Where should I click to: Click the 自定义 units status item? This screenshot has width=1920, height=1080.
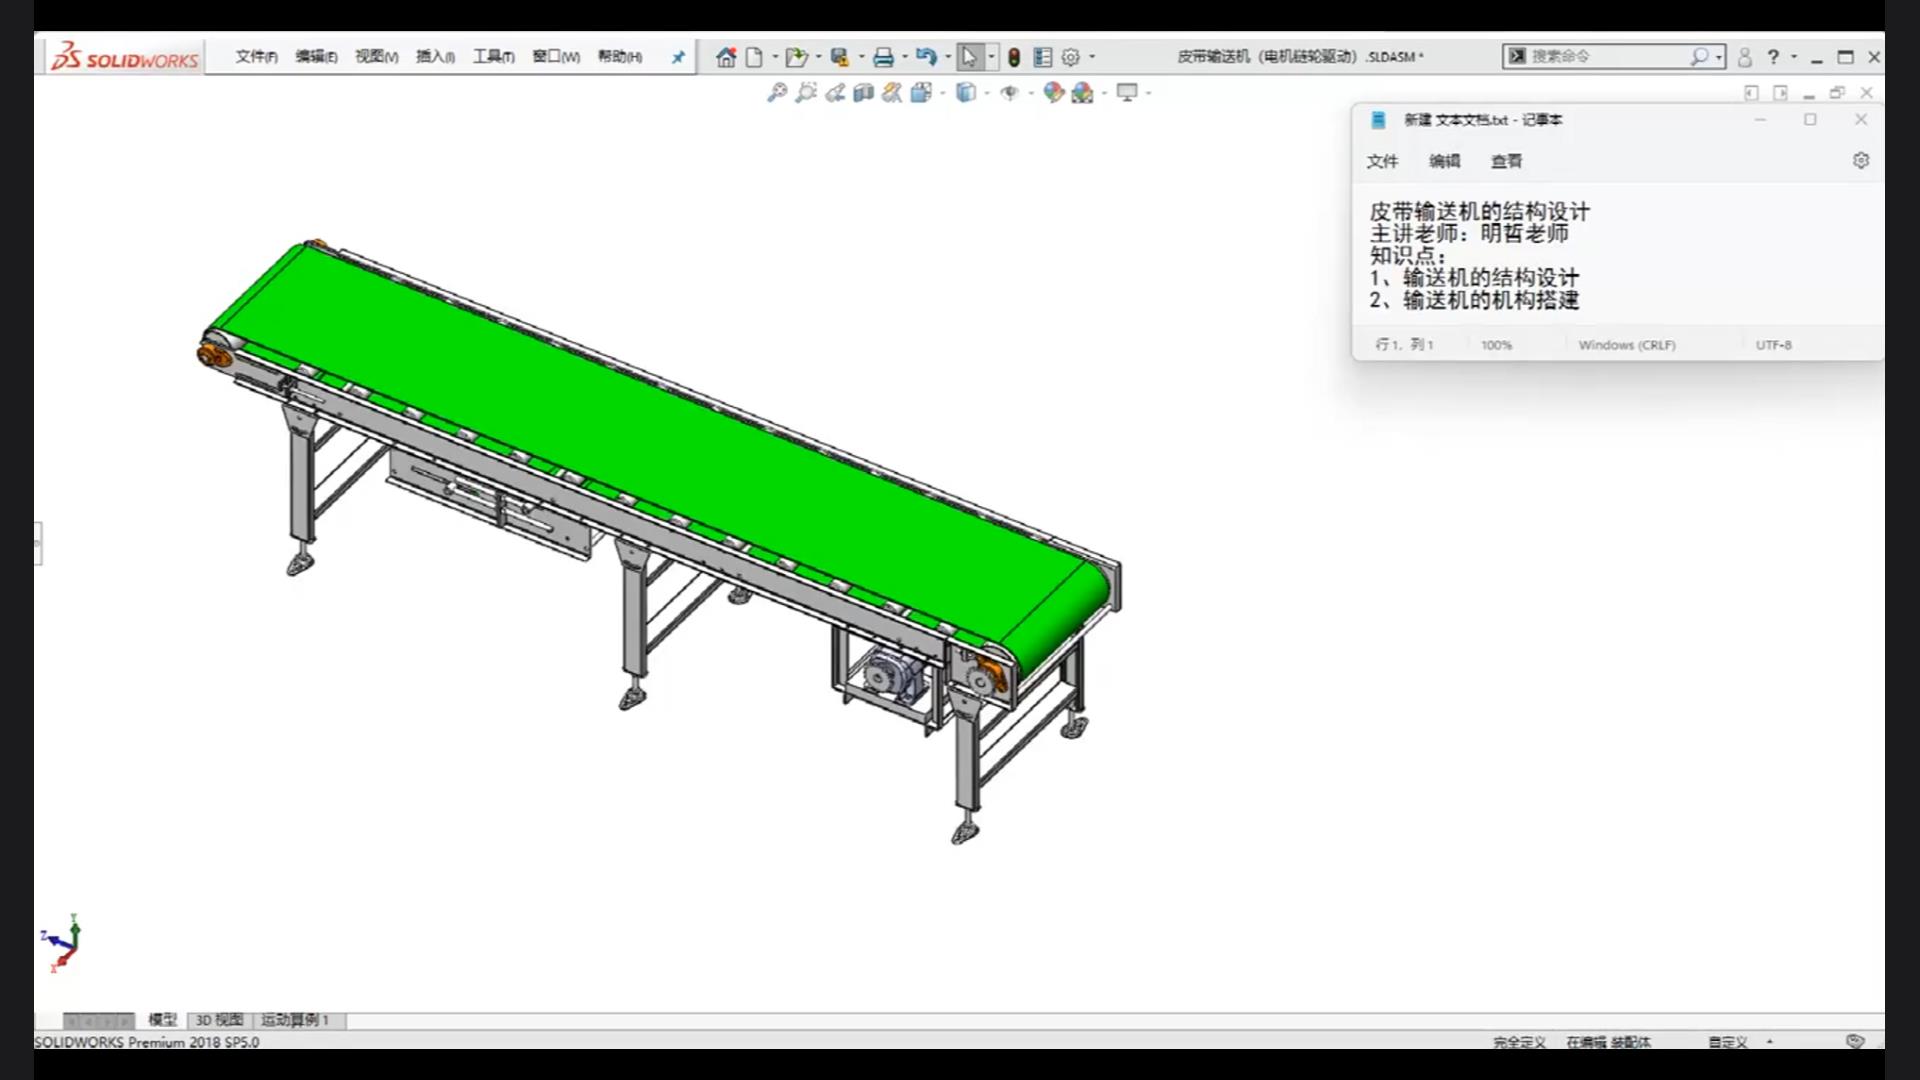click(1727, 1042)
